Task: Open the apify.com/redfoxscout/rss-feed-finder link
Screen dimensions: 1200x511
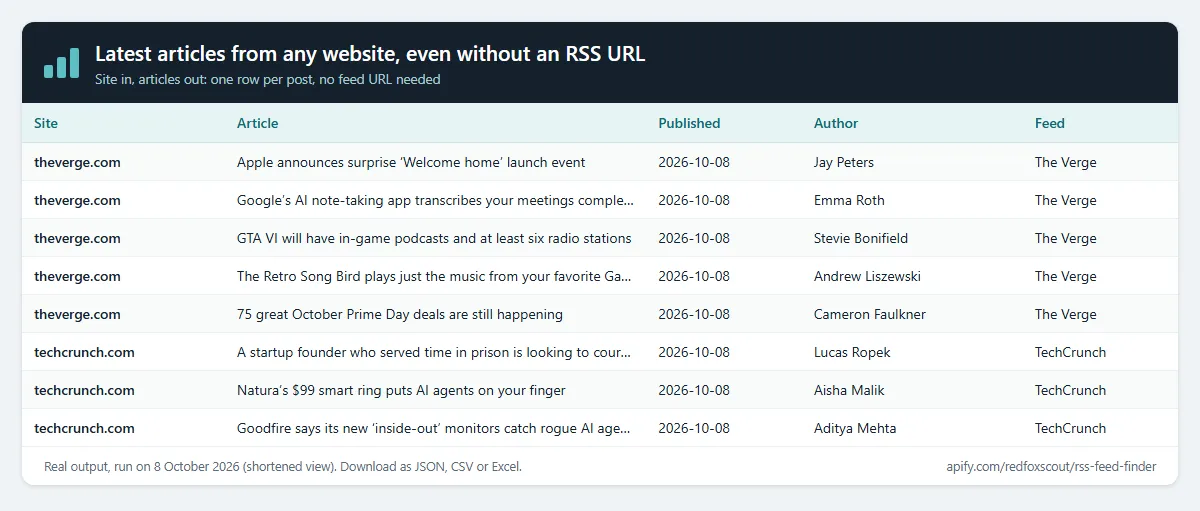Action: pos(1051,466)
